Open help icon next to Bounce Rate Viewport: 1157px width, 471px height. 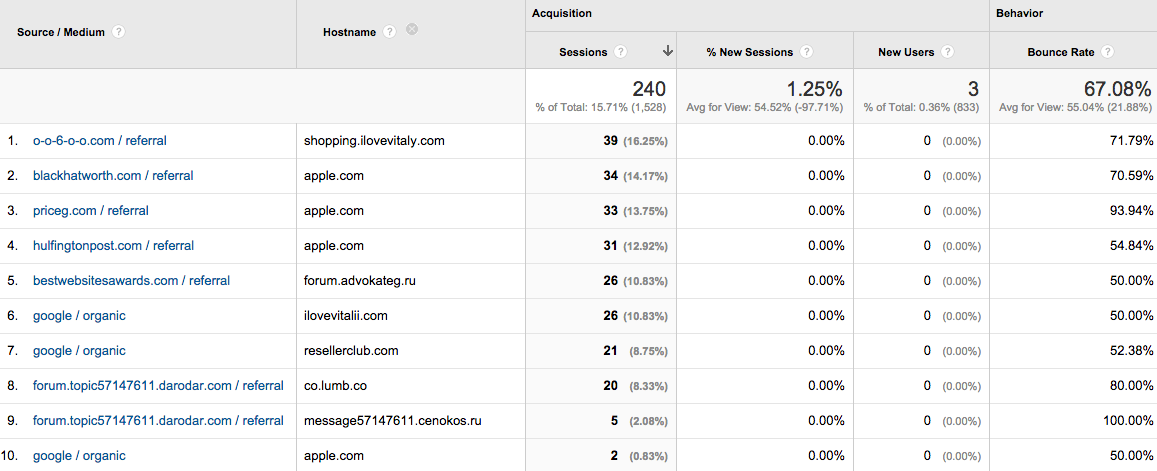[1108, 52]
